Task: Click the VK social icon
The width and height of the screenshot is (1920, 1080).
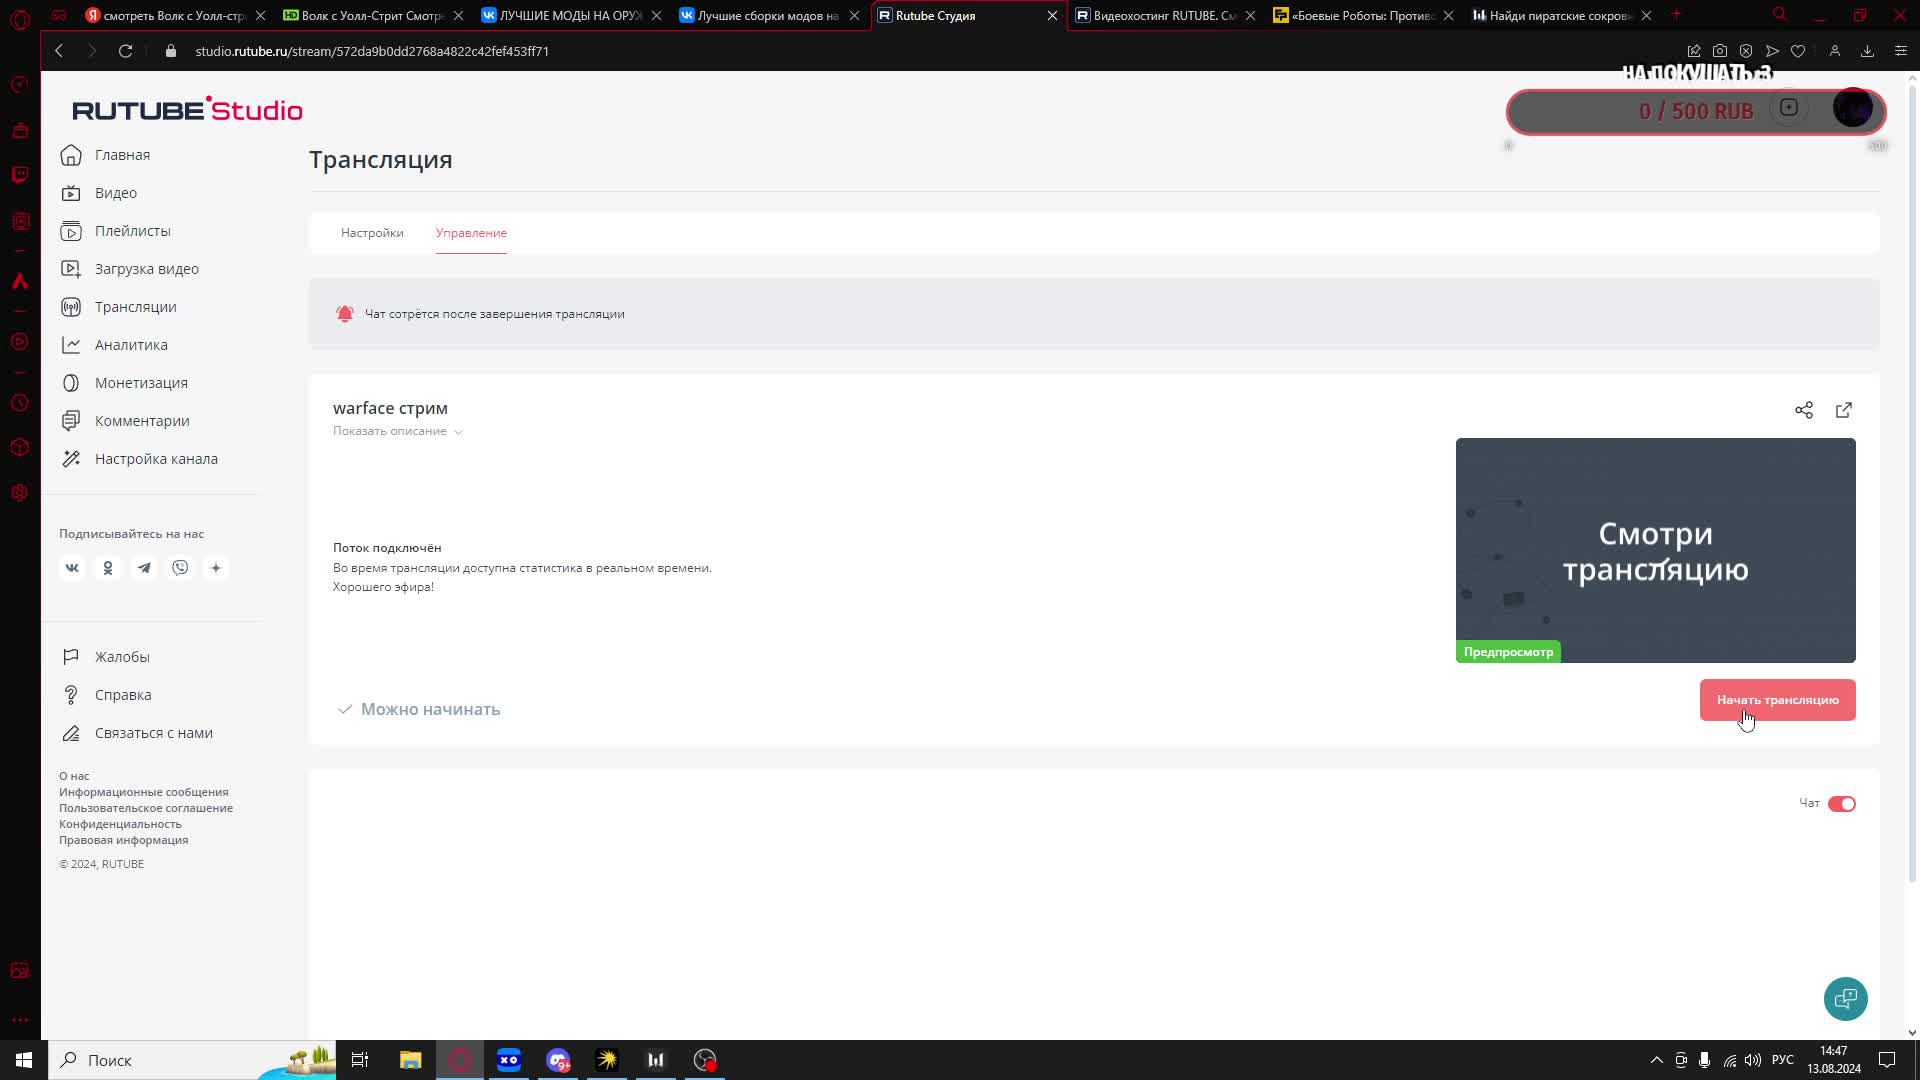Action: [x=72, y=568]
